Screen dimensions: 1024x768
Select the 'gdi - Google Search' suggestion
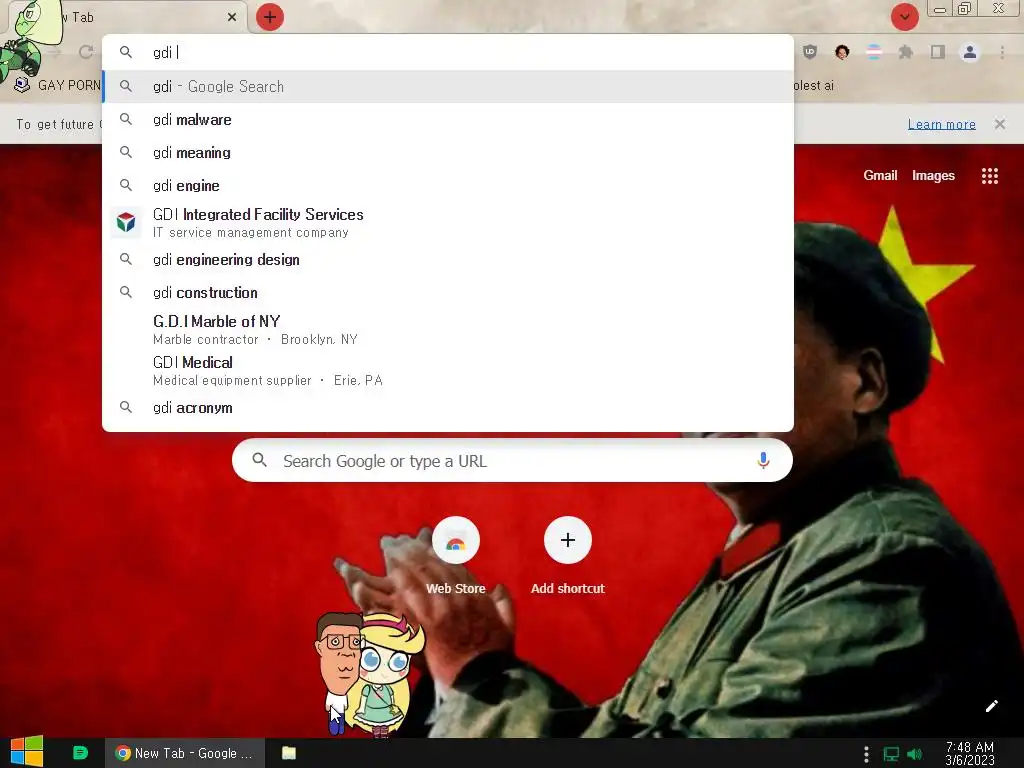point(448,86)
